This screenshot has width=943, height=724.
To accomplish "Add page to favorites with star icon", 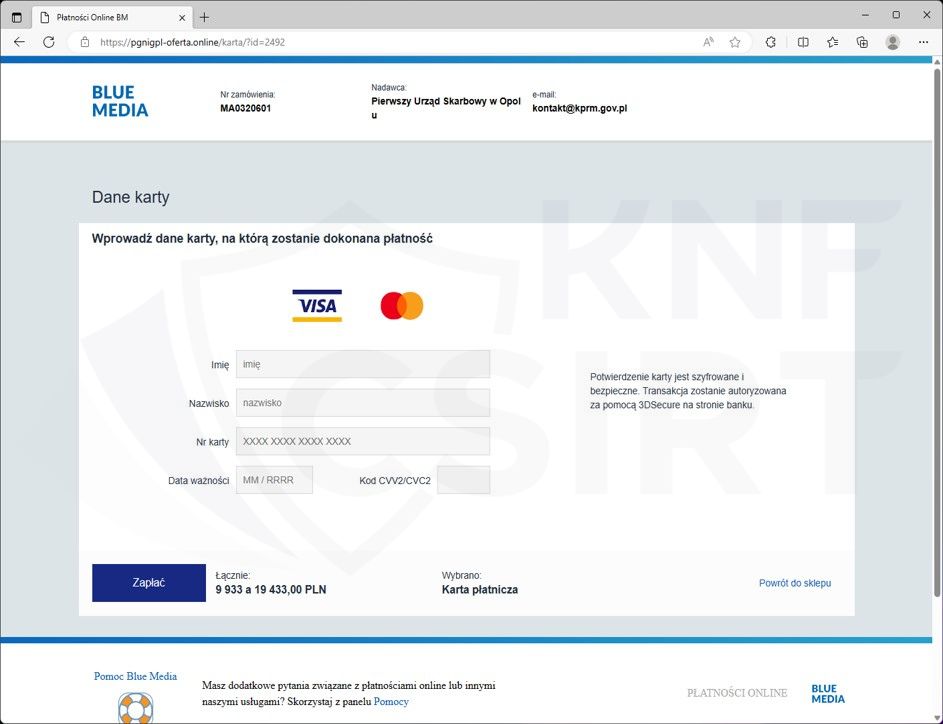I will [735, 42].
